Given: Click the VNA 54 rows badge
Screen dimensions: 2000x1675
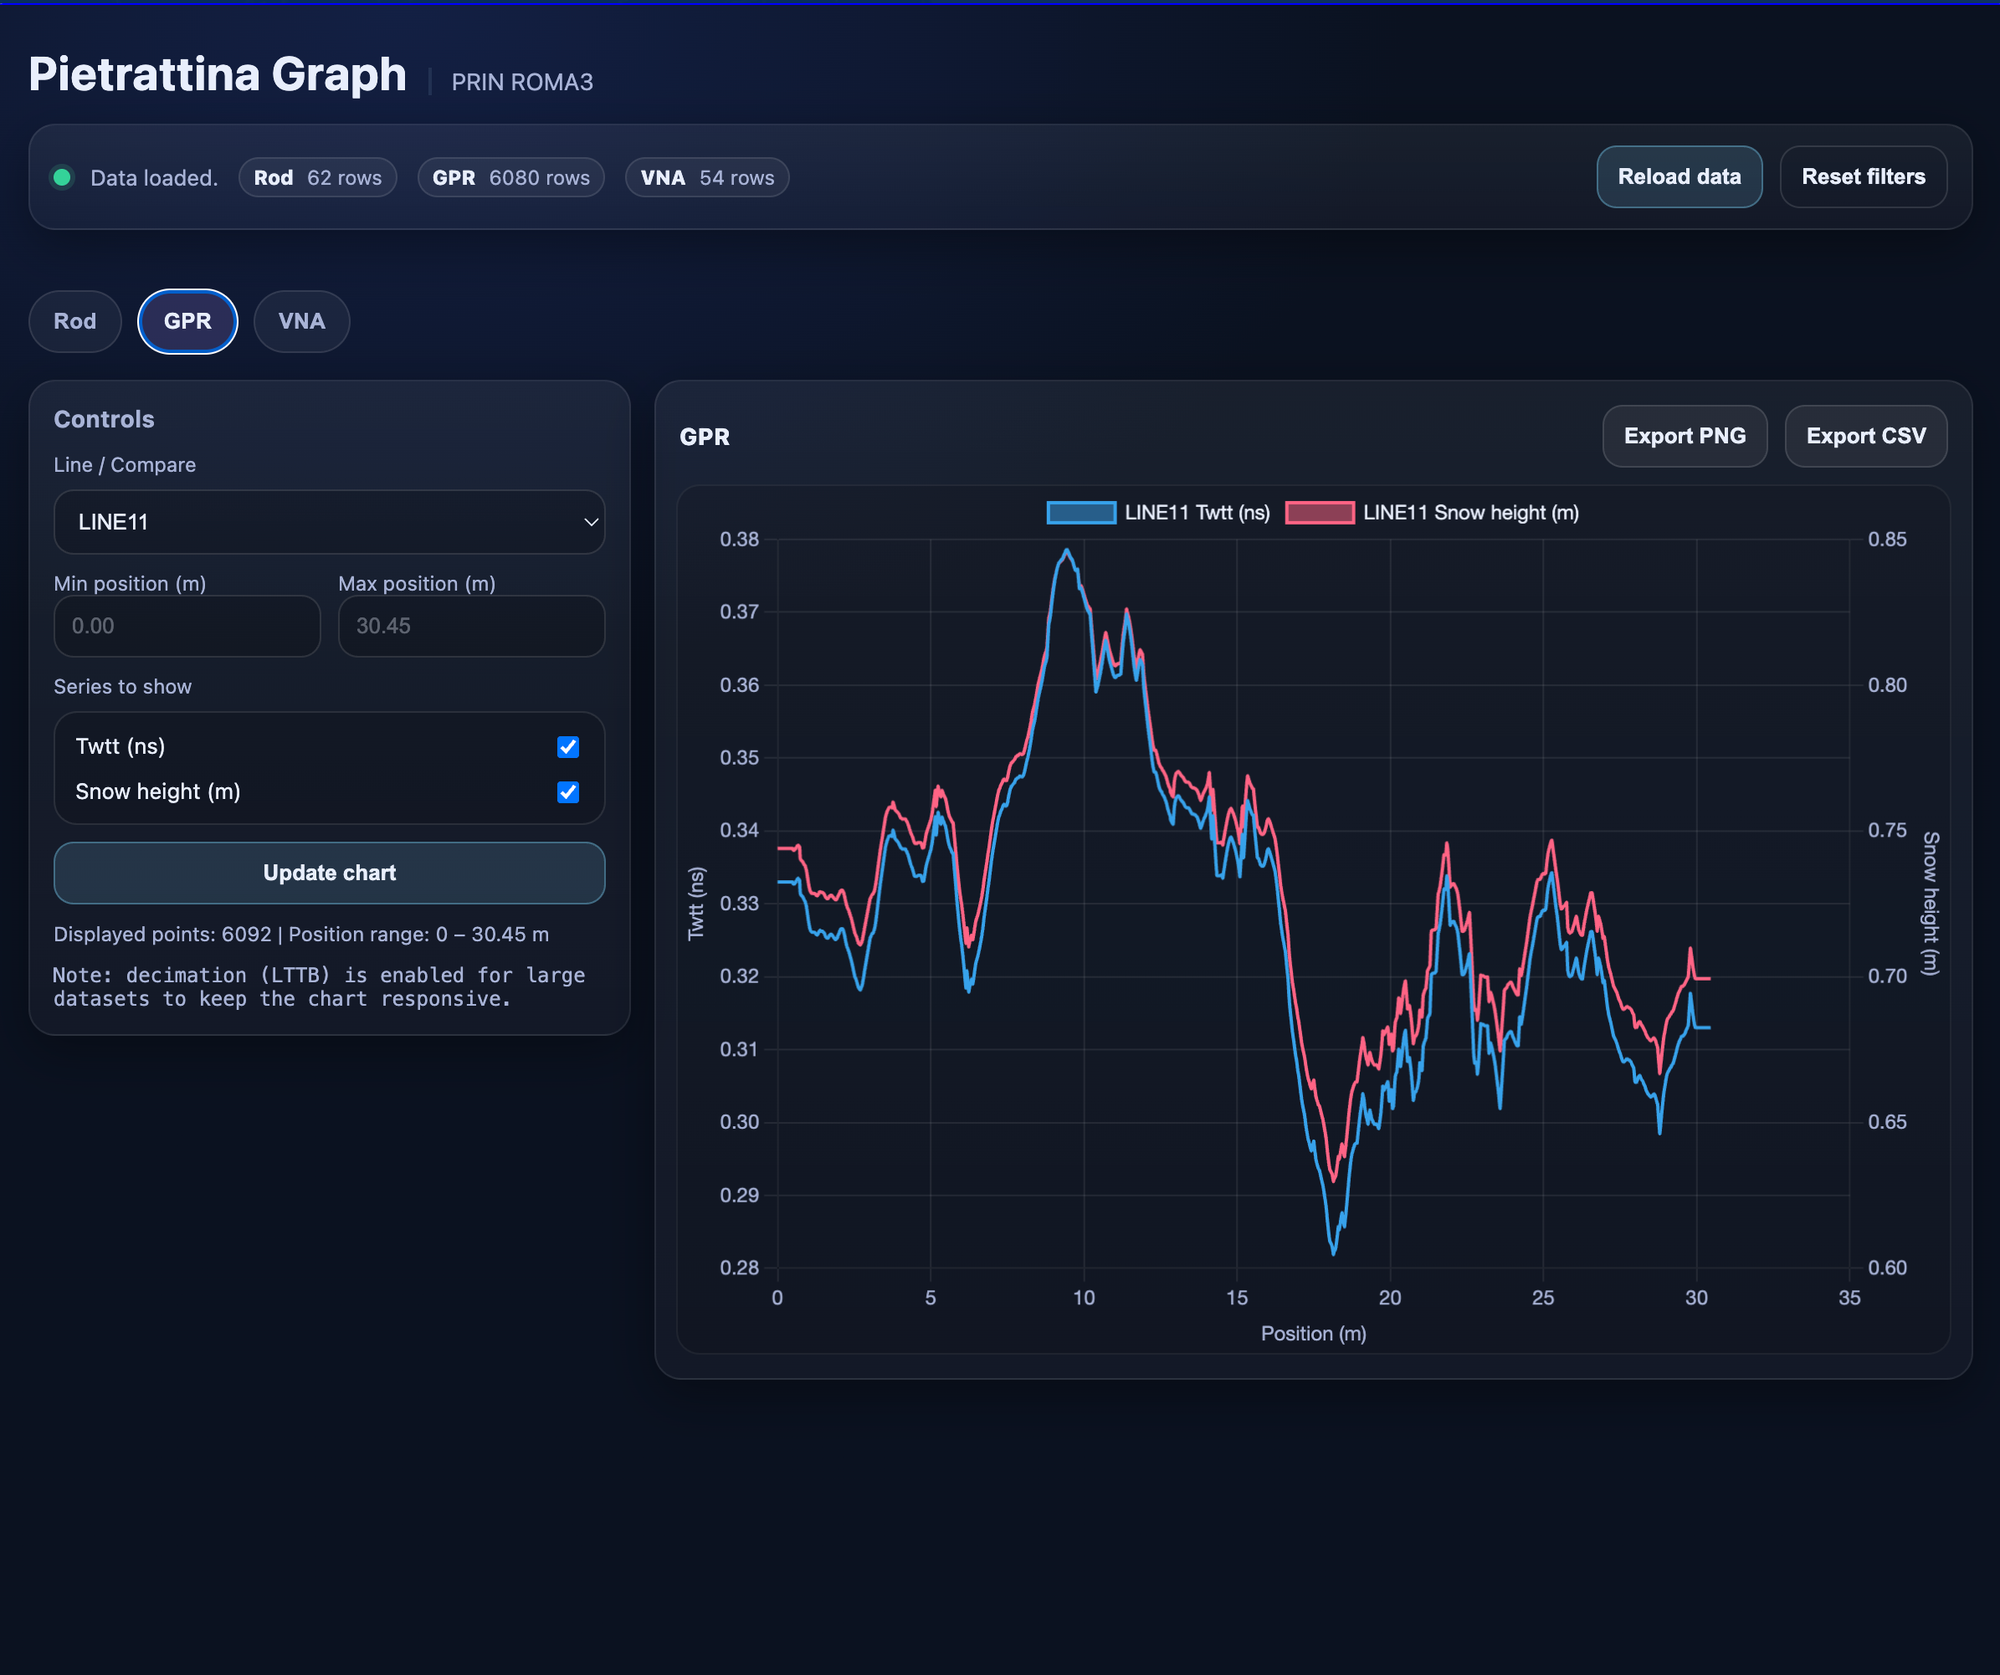Looking at the screenshot, I should 706,178.
